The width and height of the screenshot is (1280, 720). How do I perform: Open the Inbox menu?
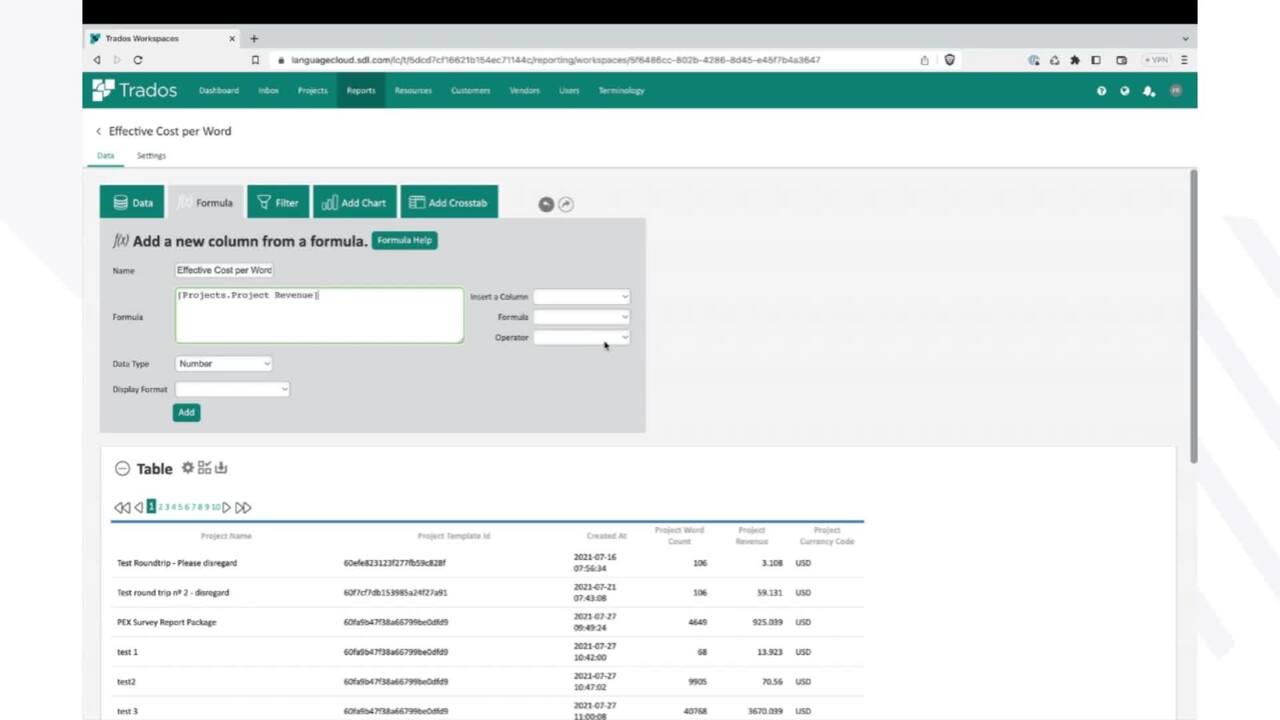268,90
